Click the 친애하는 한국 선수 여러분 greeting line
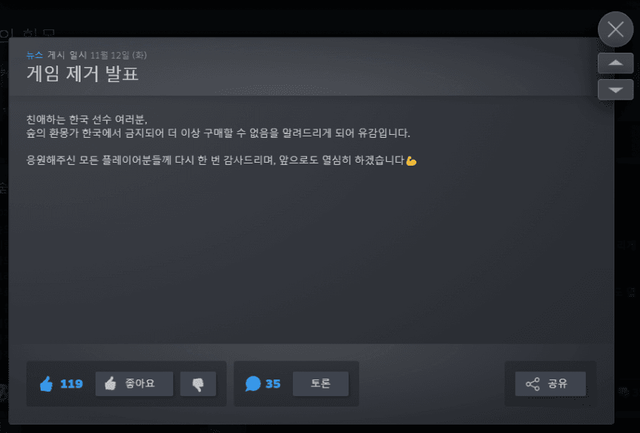640x433 pixels. pos(87,120)
